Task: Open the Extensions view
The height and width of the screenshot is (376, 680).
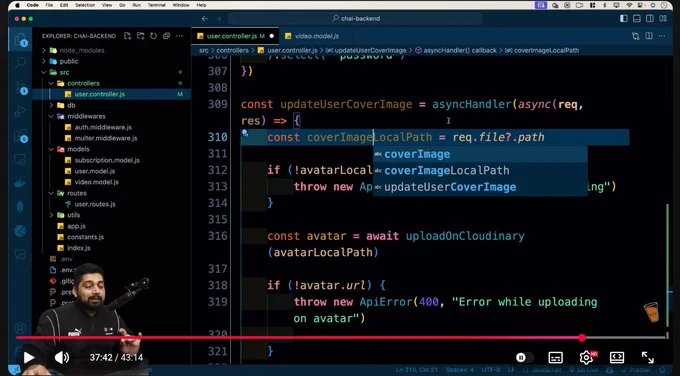Action: [x=20, y=136]
